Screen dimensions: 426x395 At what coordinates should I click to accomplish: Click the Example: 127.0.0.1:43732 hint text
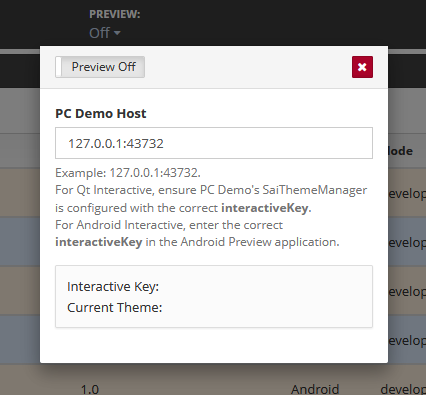(x=128, y=173)
